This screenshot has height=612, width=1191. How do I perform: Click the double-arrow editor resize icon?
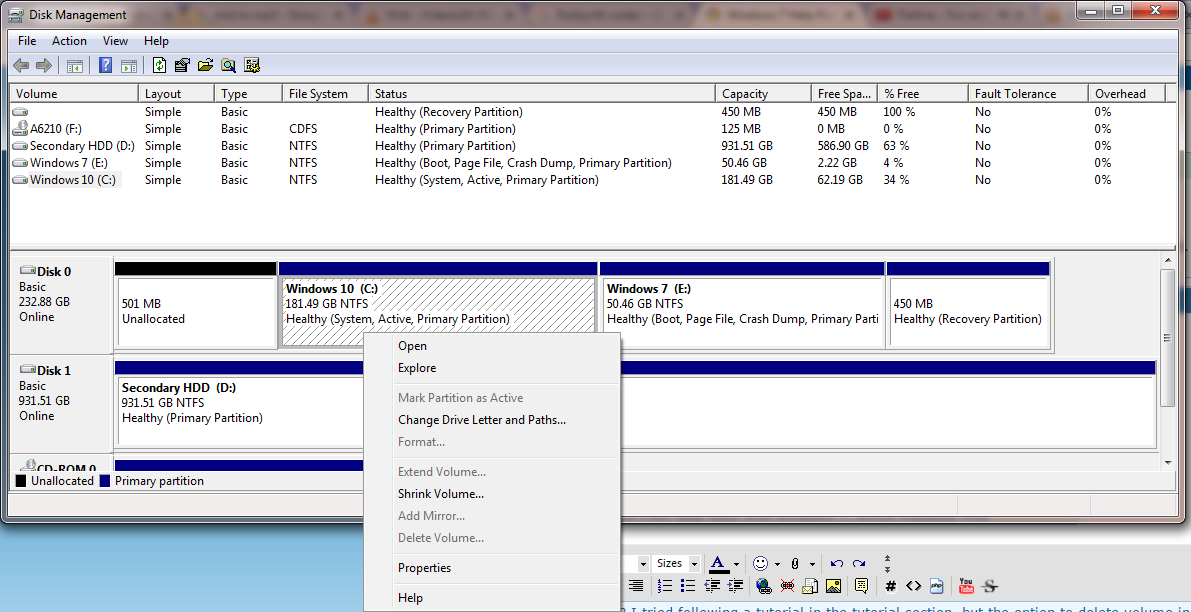point(887,563)
